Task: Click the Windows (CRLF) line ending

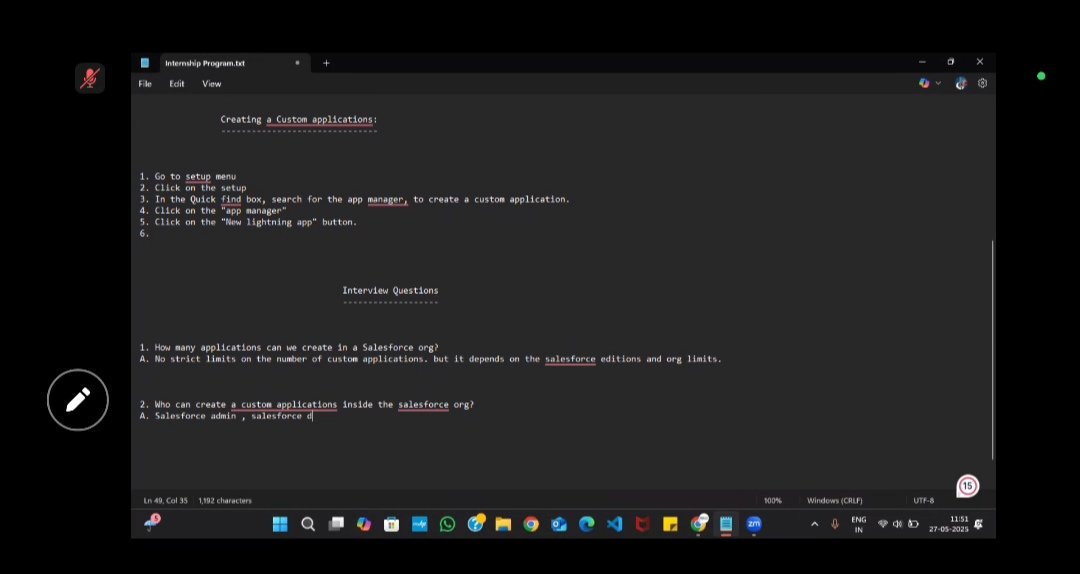Action: 835,500
